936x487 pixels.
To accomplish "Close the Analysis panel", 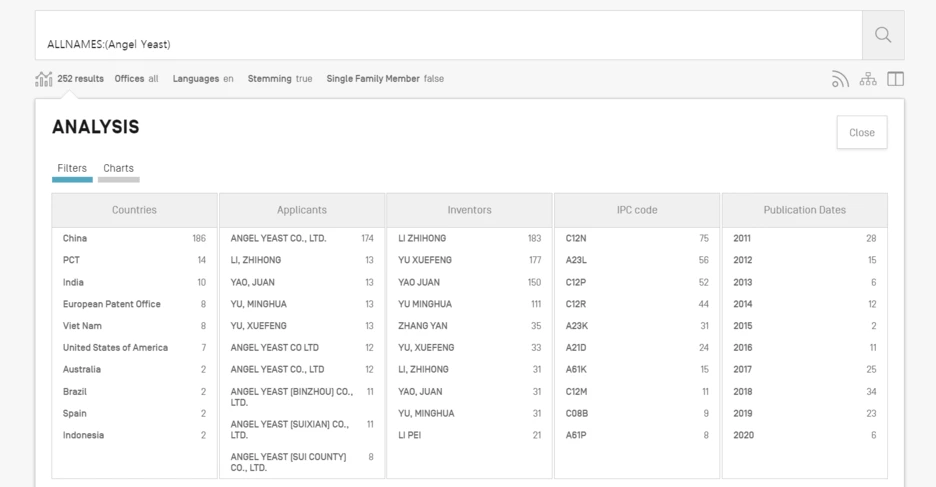I will (862, 132).
